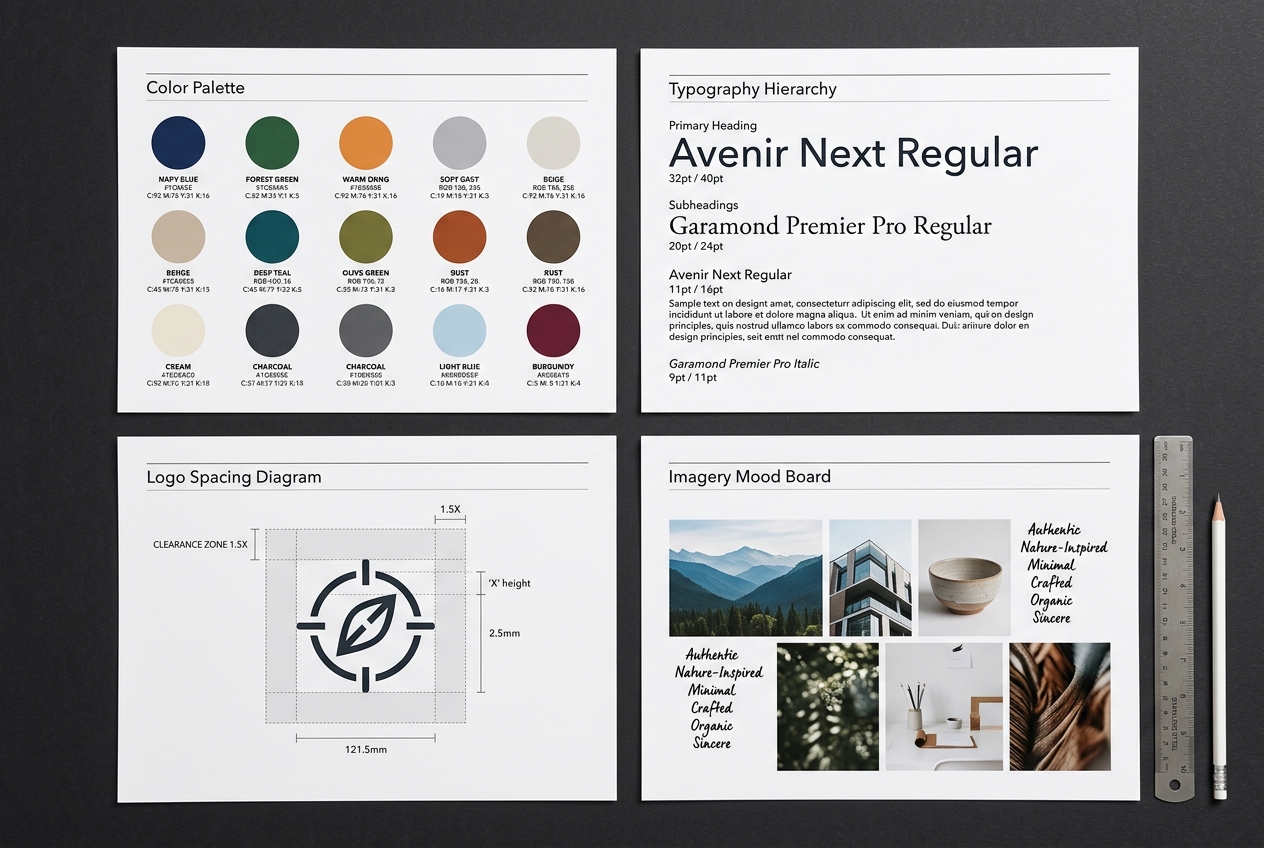This screenshot has height=848, width=1264.
Task: Pick the Deep Teal swatch
Action: [x=272, y=239]
